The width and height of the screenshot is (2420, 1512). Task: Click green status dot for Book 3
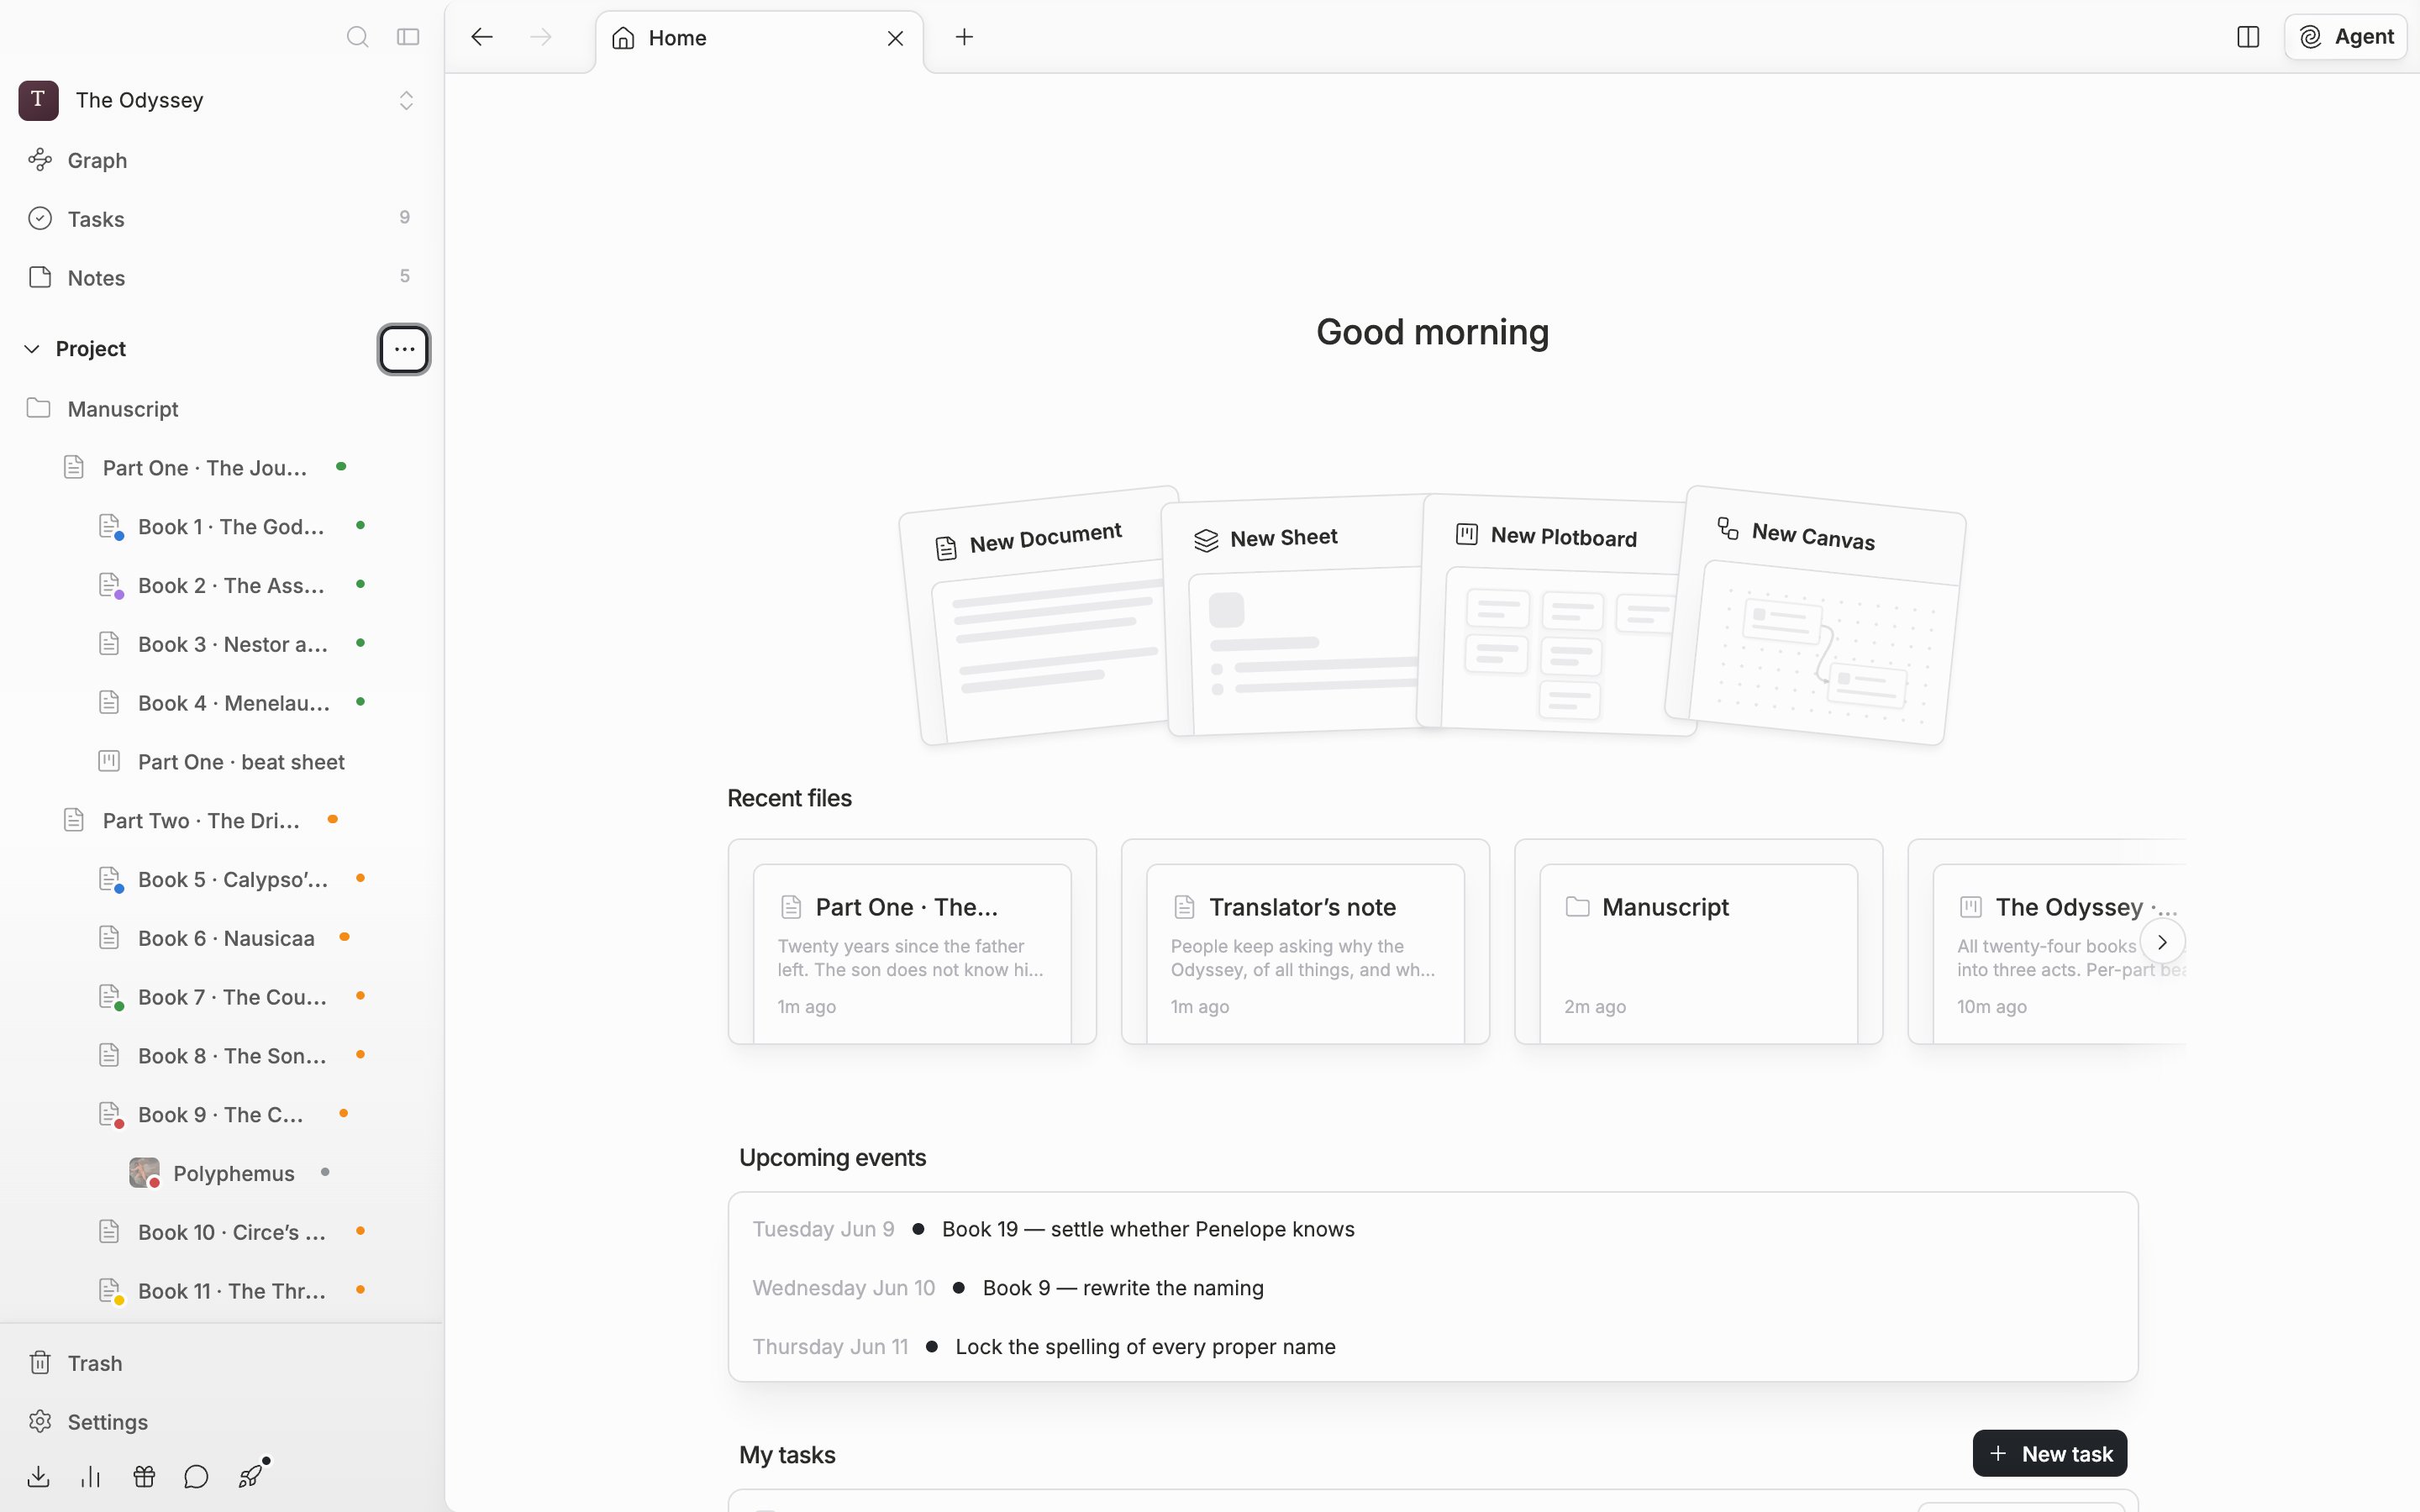tap(360, 643)
